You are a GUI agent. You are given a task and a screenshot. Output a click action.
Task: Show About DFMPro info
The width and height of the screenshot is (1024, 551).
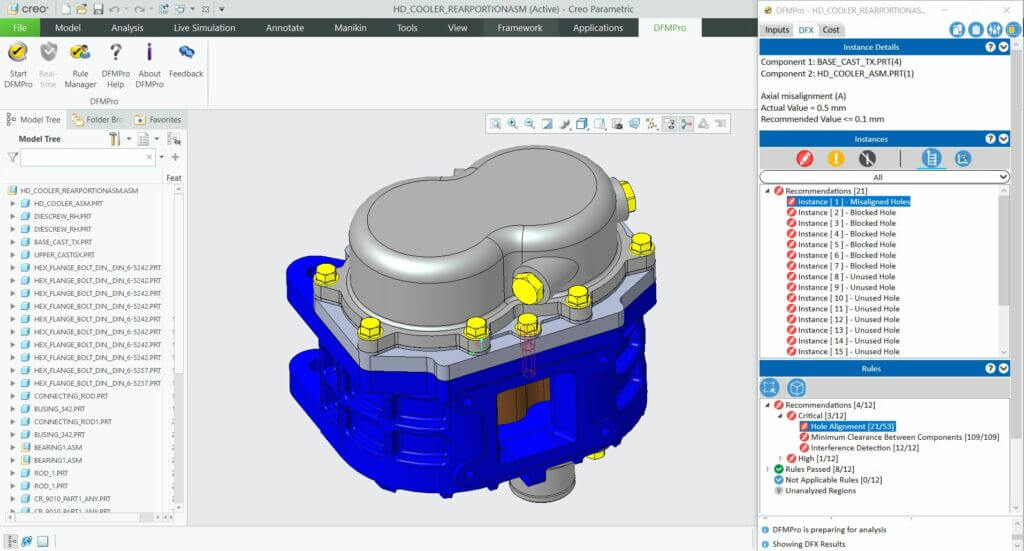(150, 65)
